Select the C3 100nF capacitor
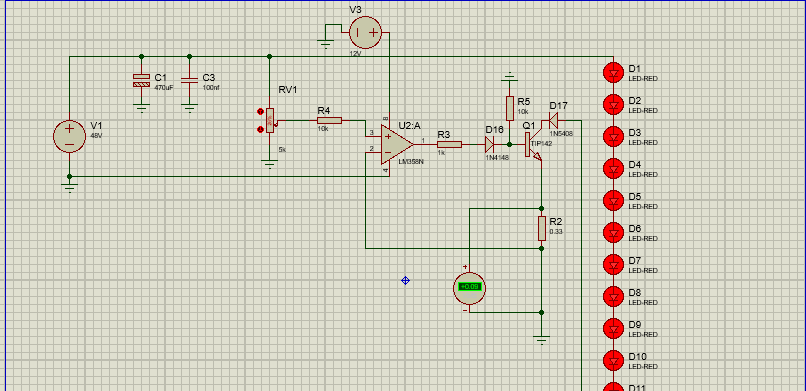 (x=189, y=80)
